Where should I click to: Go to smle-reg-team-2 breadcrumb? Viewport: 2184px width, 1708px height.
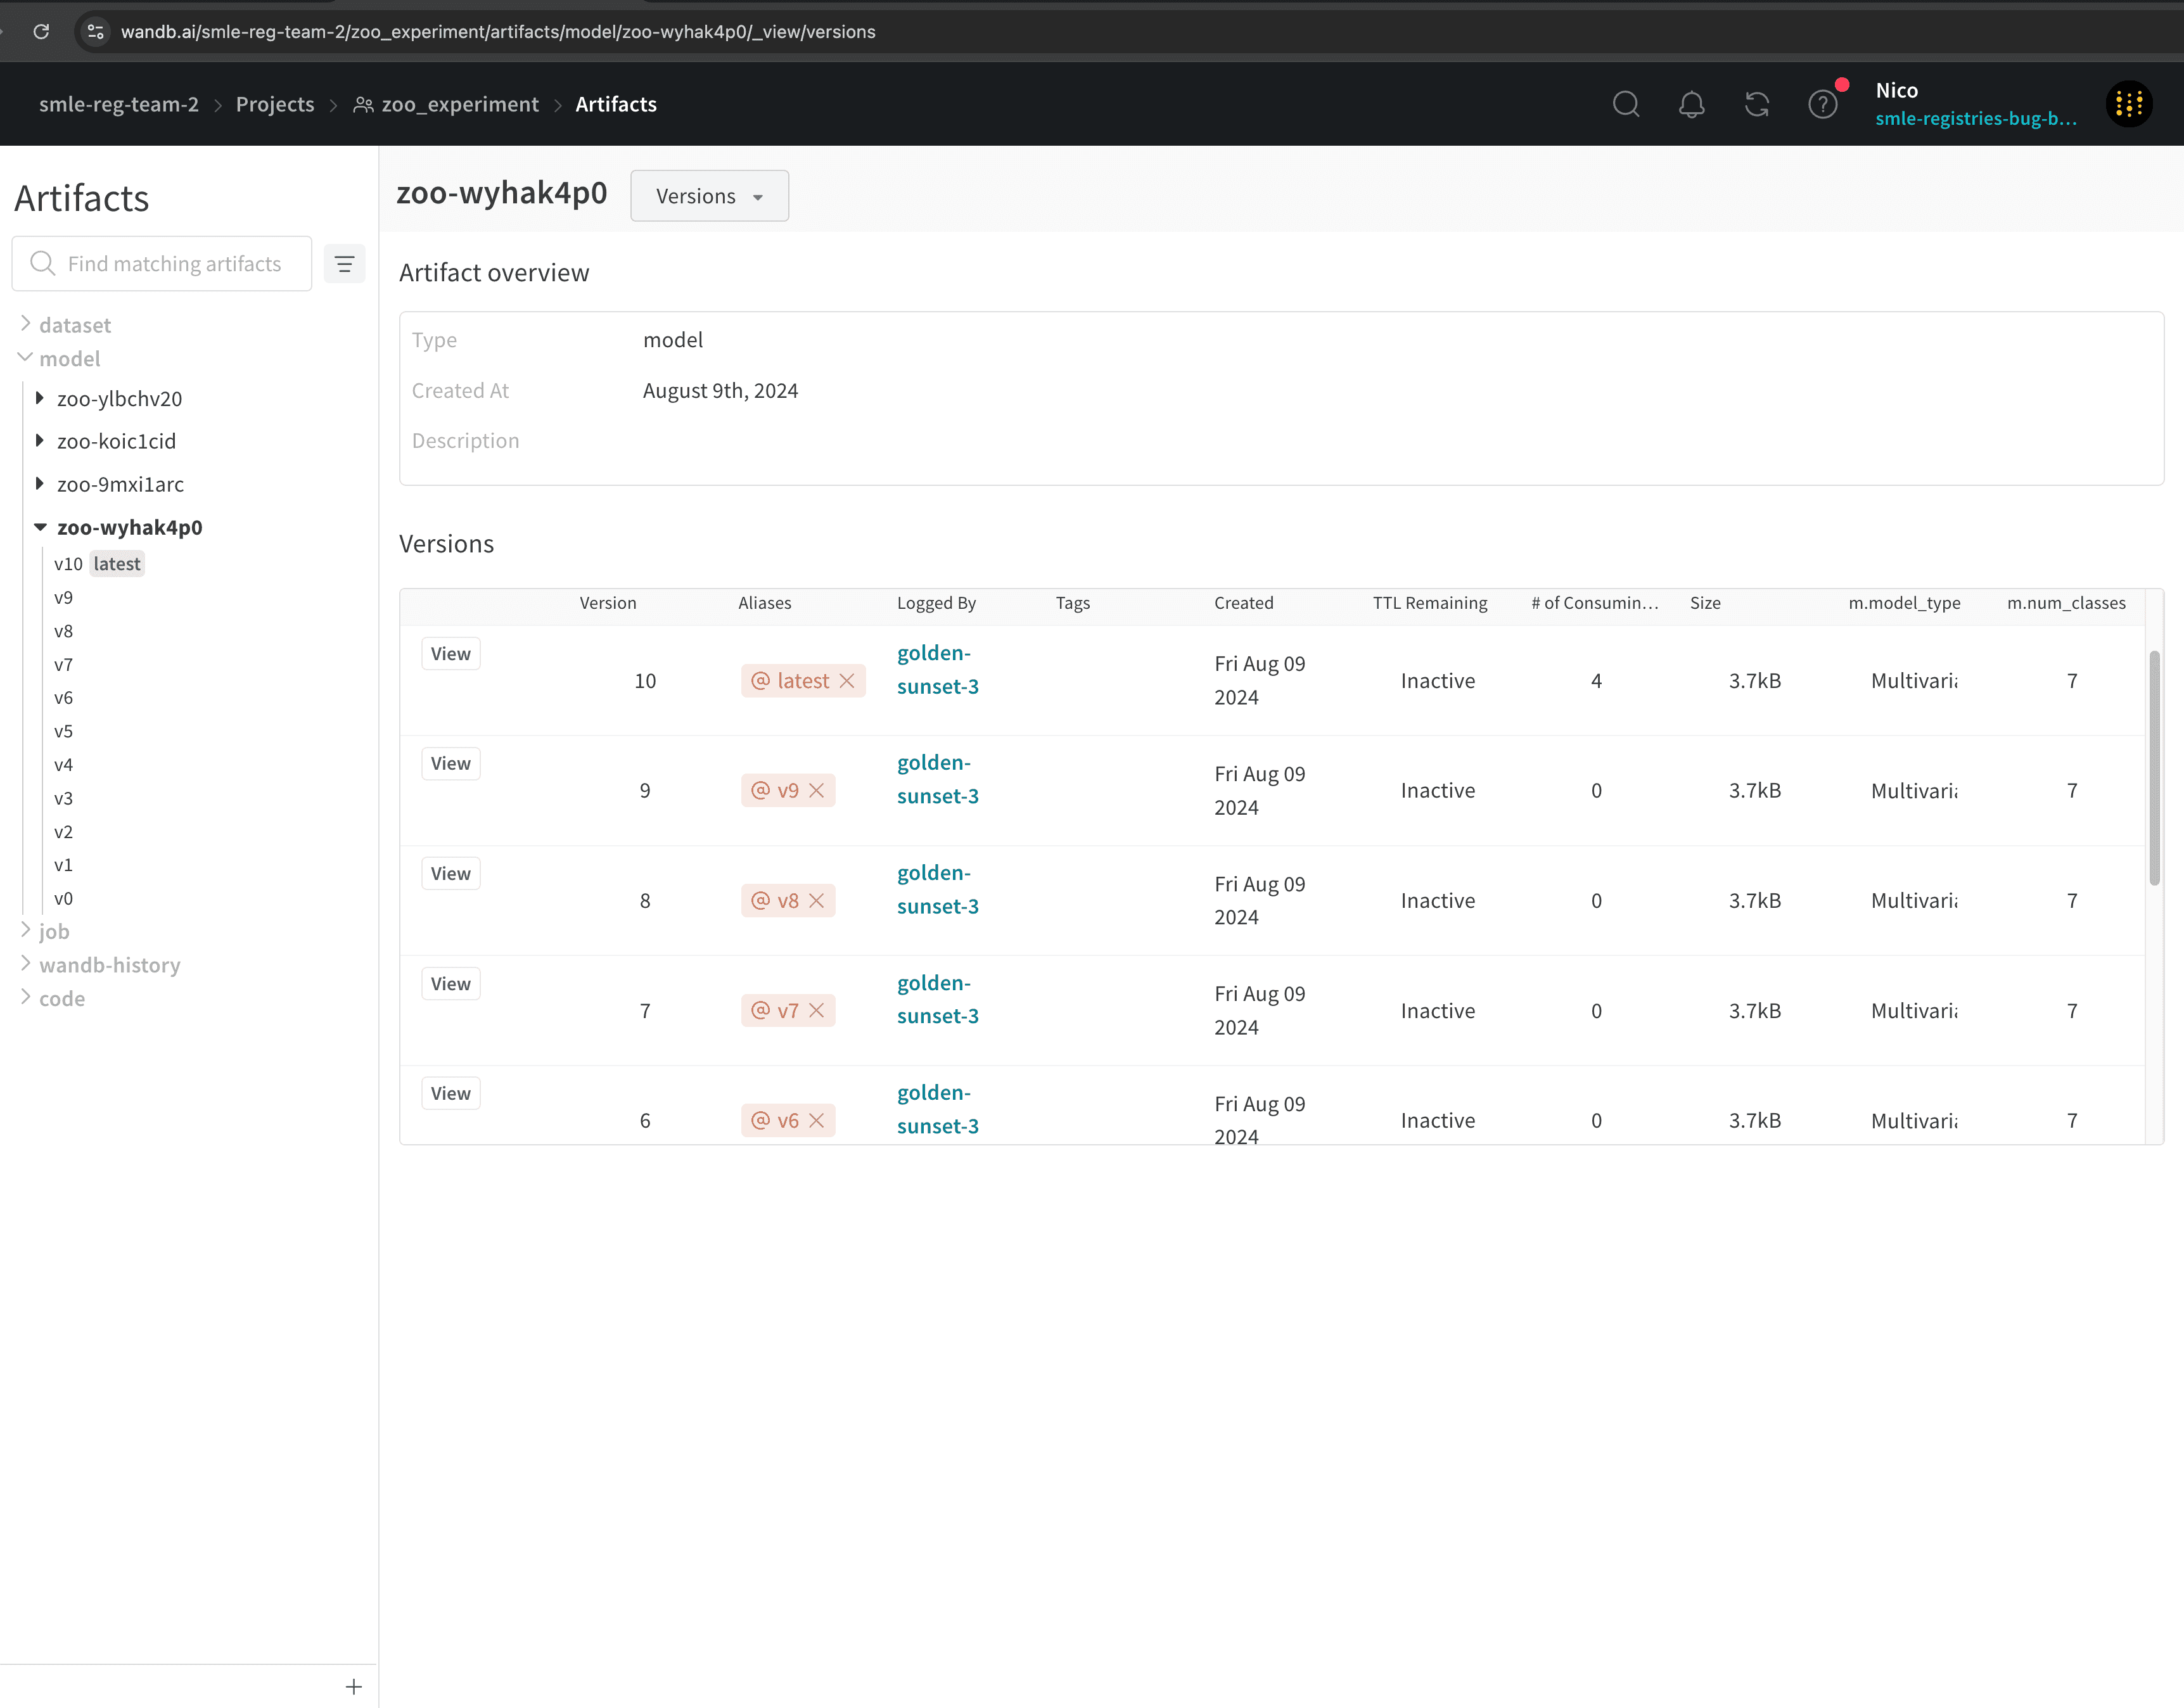tap(119, 104)
